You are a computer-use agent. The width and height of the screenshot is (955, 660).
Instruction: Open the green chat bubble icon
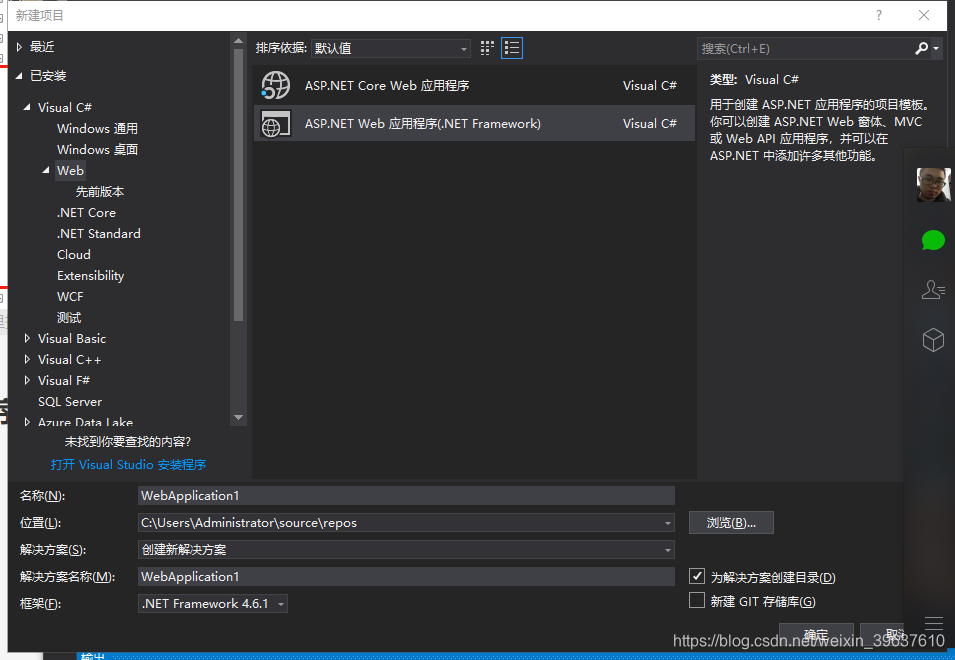coord(933,240)
